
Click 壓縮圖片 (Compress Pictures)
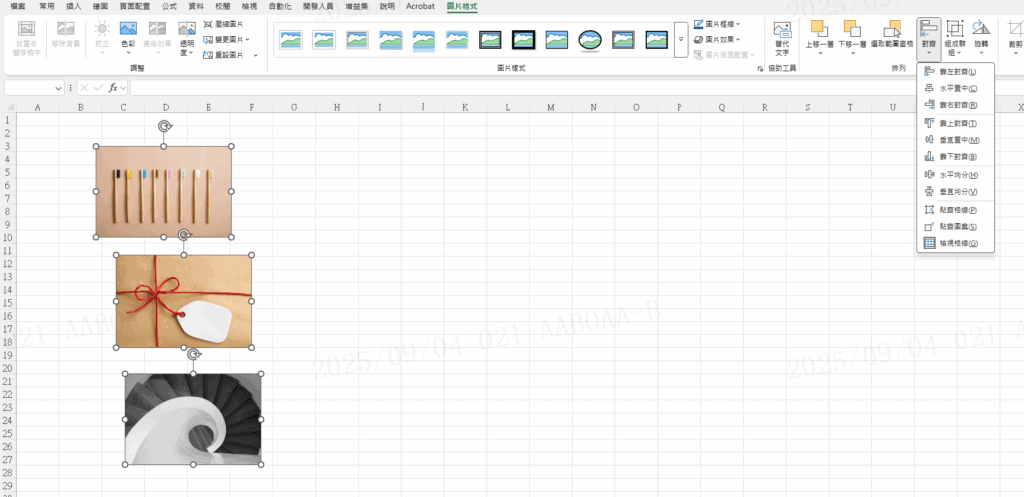(223, 24)
